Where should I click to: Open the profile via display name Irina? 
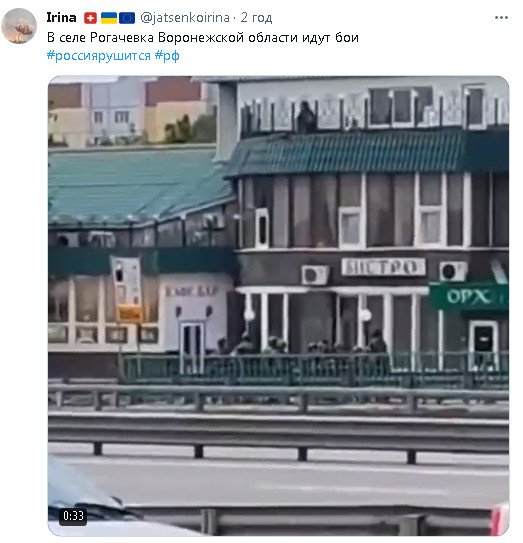click(61, 17)
